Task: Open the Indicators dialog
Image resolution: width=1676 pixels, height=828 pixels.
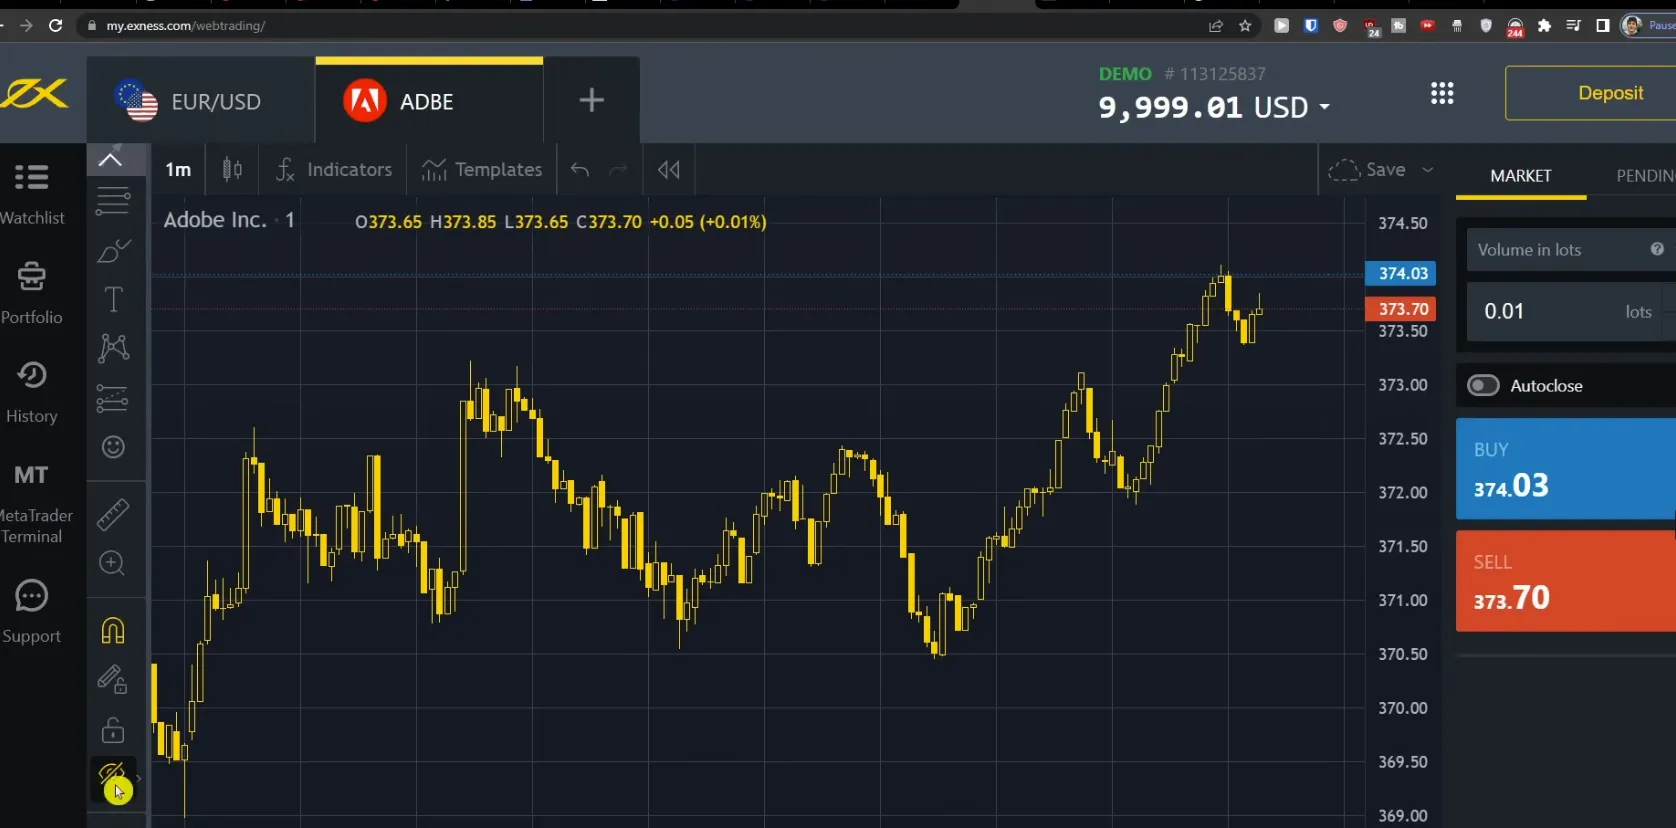Action: coord(335,170)
